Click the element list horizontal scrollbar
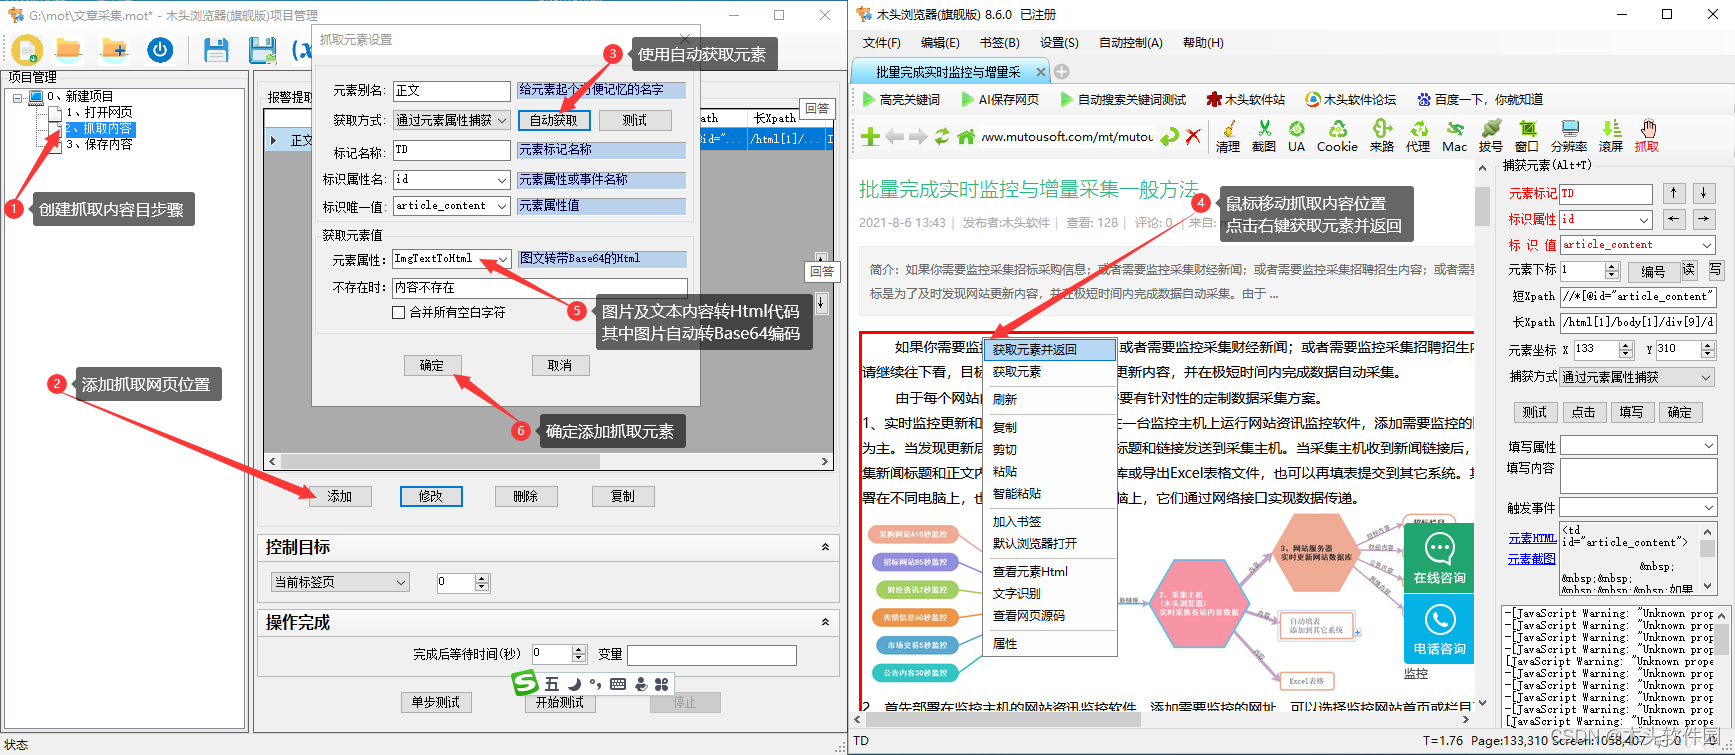The width and height of the screenshot is (1735, 755). click(x=548, y=461)
